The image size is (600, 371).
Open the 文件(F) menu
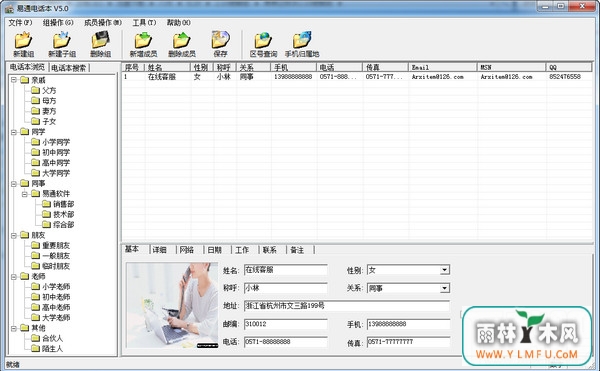tap(20, 23)
